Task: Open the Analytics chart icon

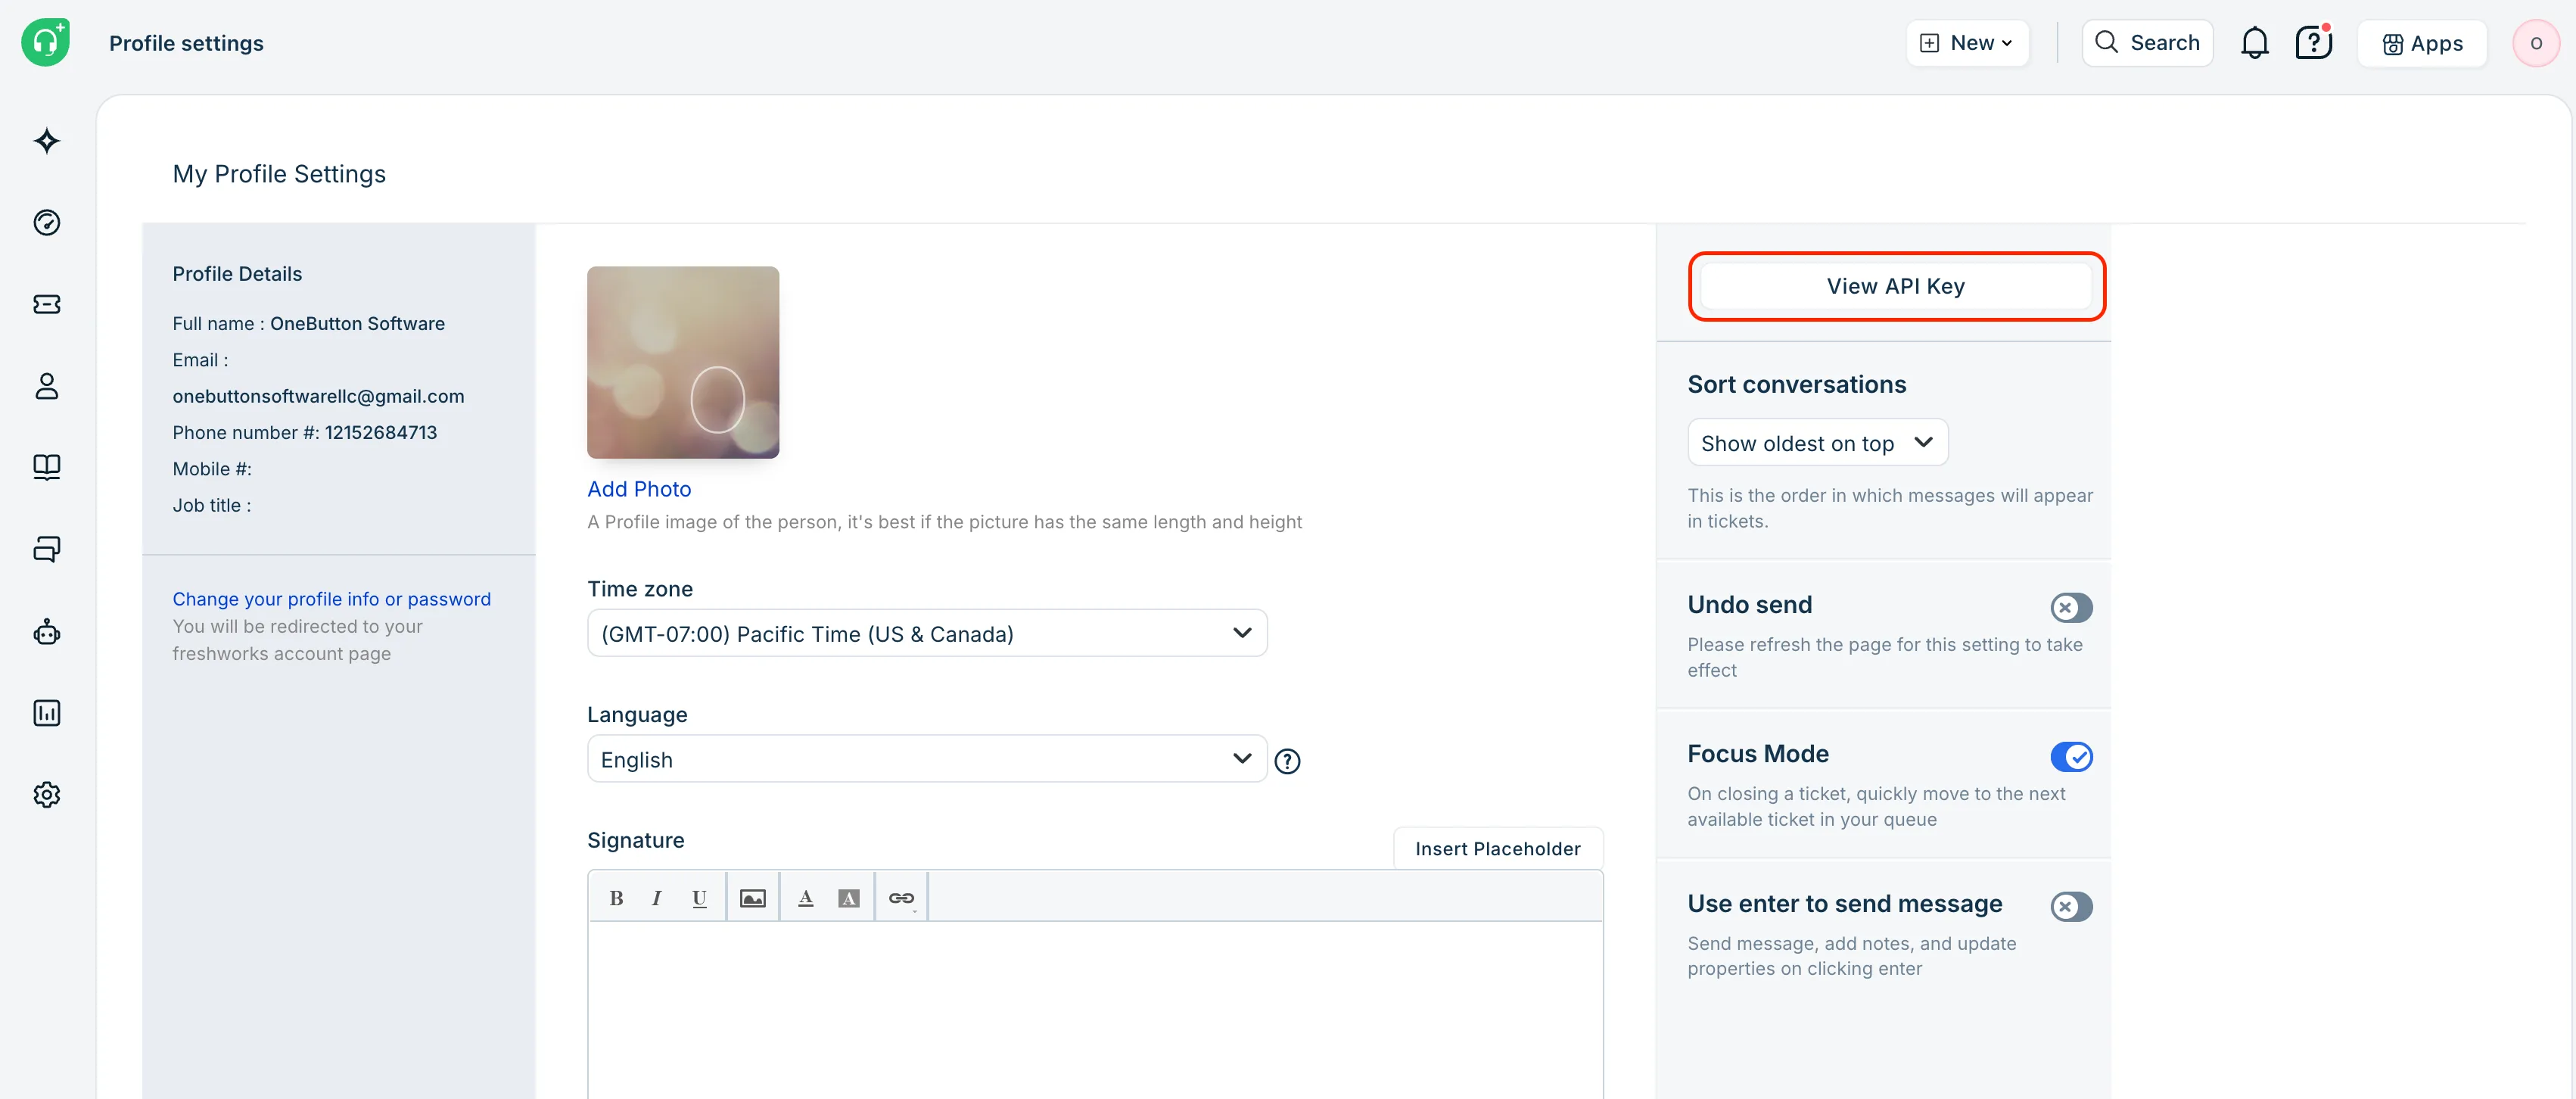Action: point(47,713)
